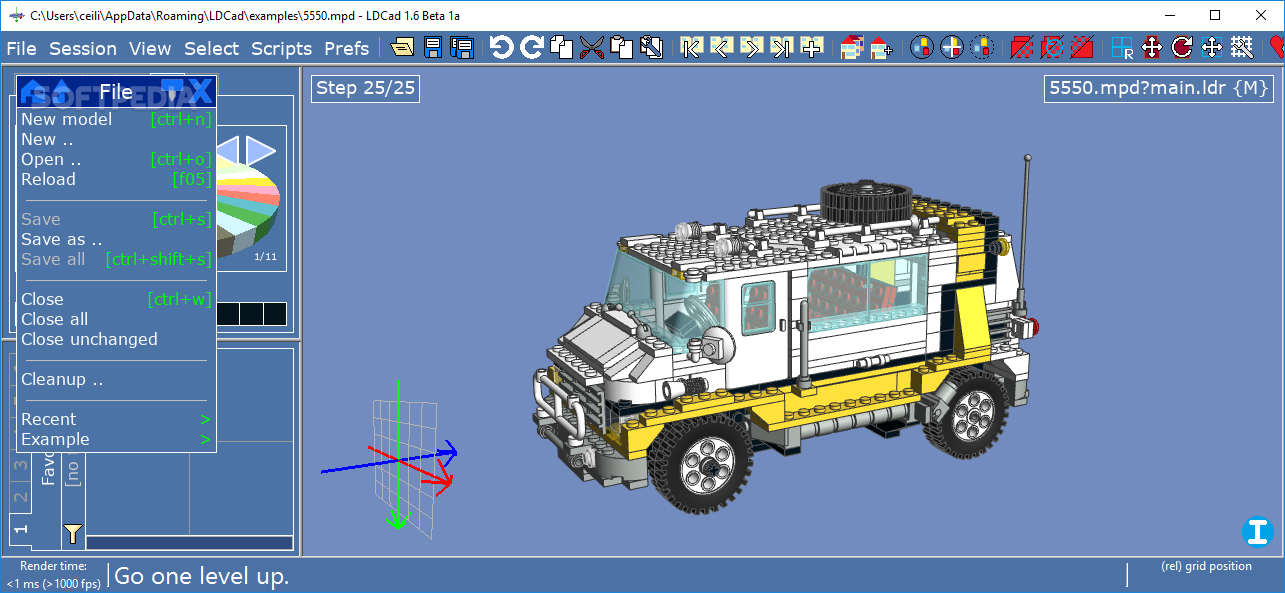Select the dark red move arrows tool
The width and height of the screenshot is (1285, 593).
(x=1152, y=47)
